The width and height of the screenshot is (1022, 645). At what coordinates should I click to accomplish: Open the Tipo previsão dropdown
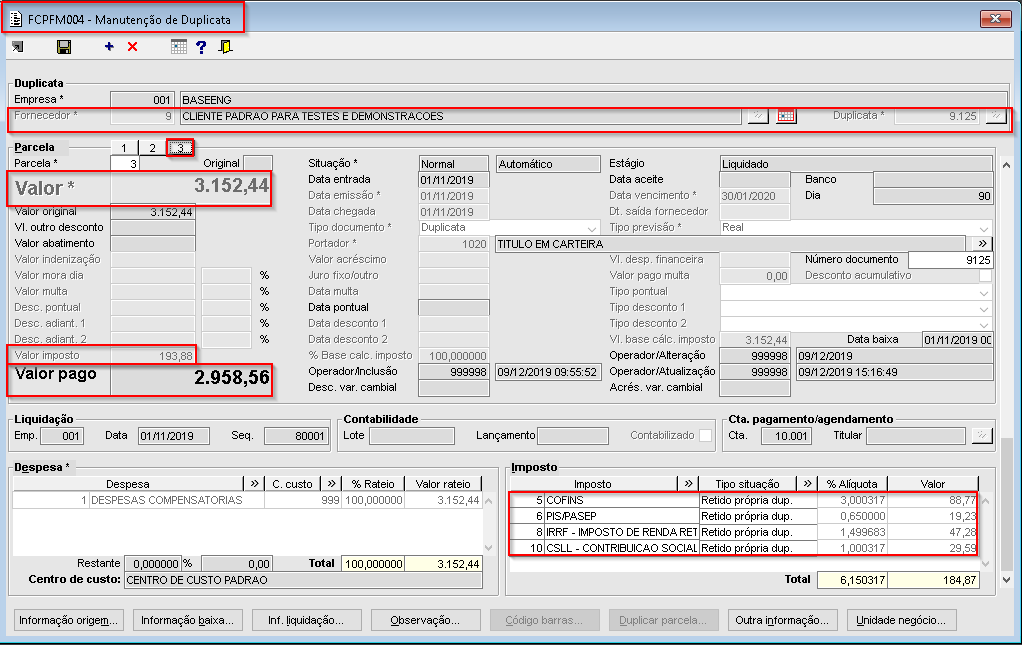(984, 228)
